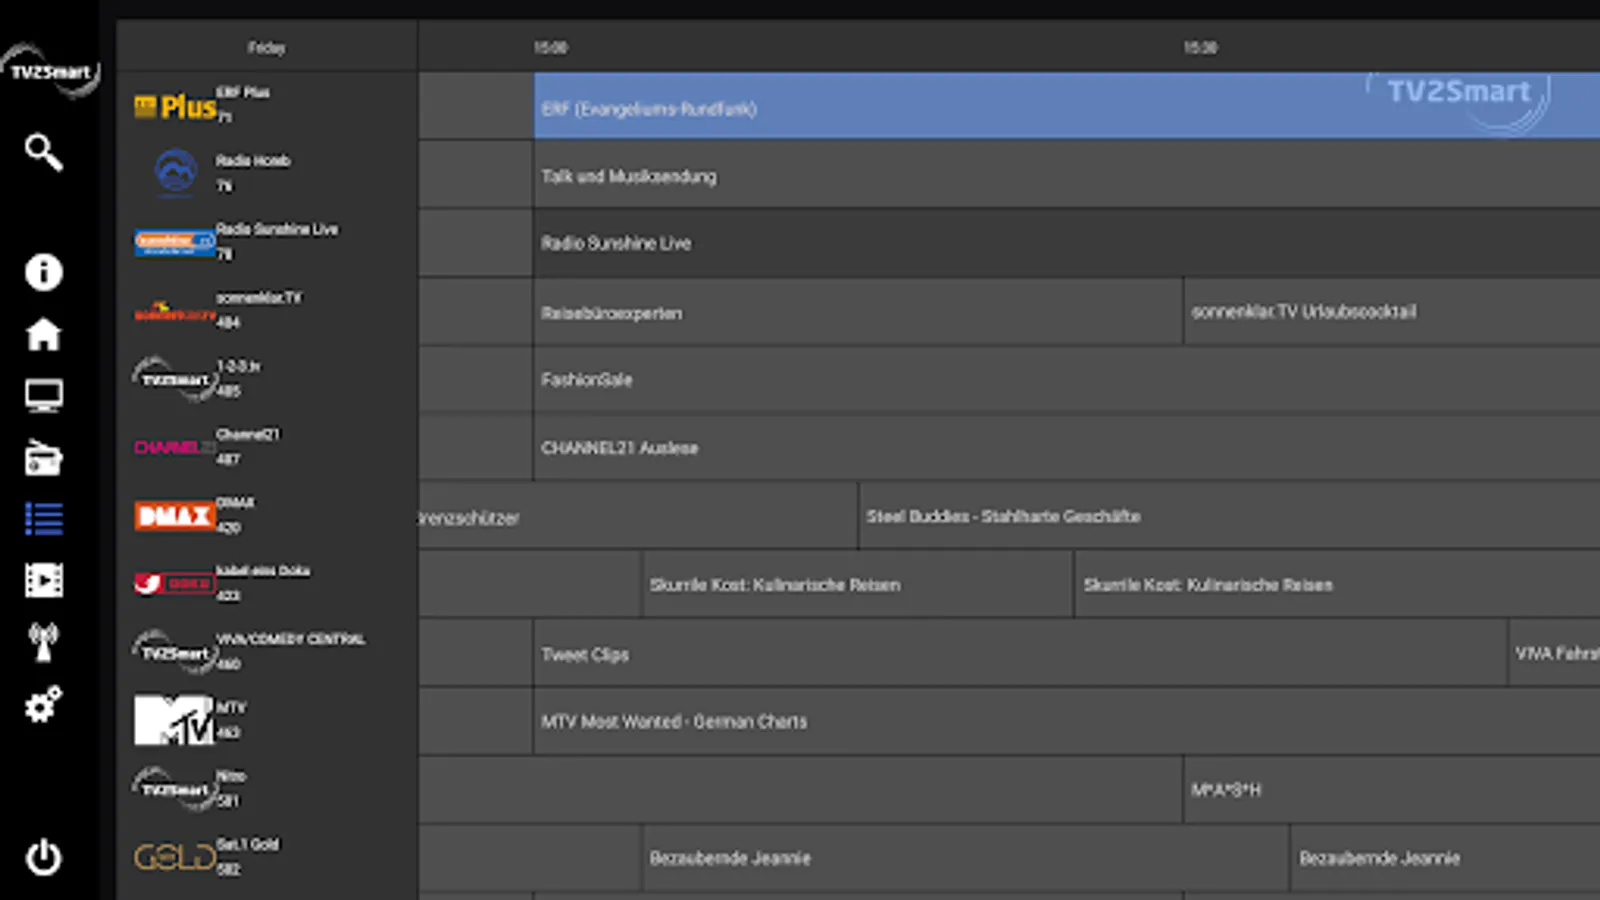Click the kabel eins Doku channel name
1600x900 pixels.
click(x=263, y=570)
